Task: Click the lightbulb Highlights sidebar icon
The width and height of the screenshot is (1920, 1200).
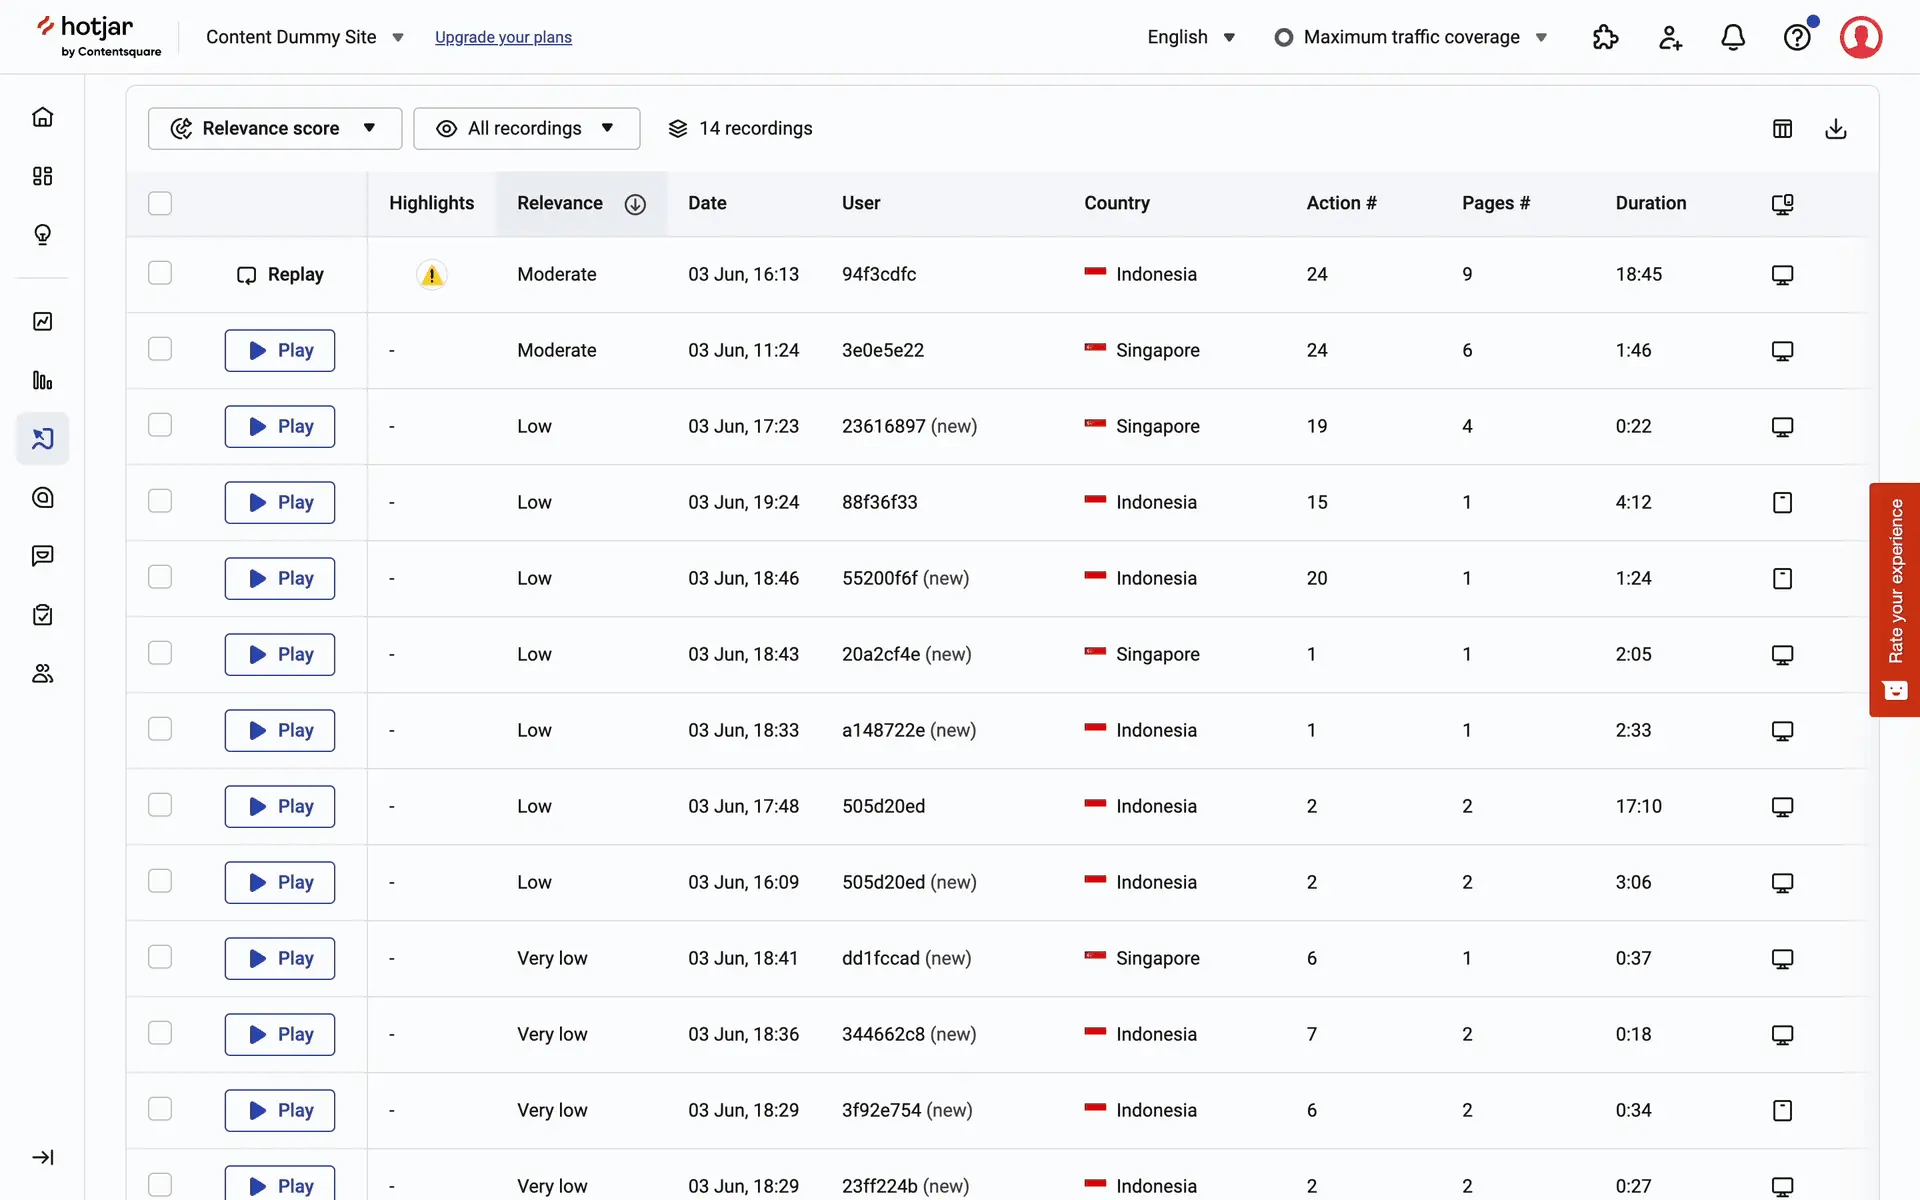Action: (x=42, y=234)
